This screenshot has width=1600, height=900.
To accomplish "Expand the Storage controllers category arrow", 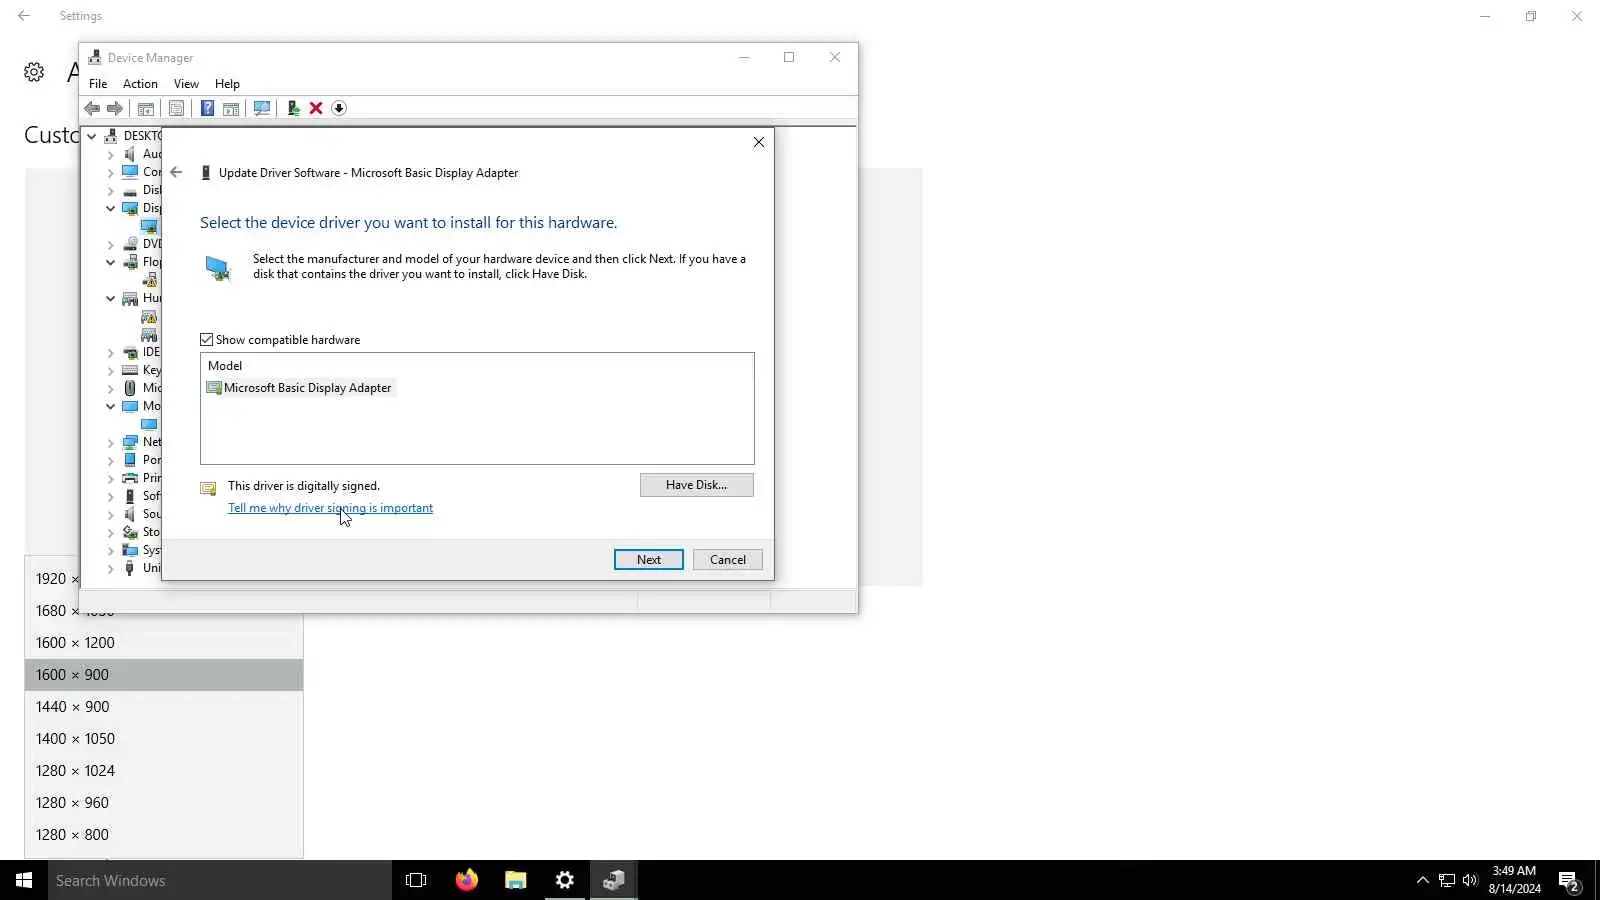I will coord(111,532).
